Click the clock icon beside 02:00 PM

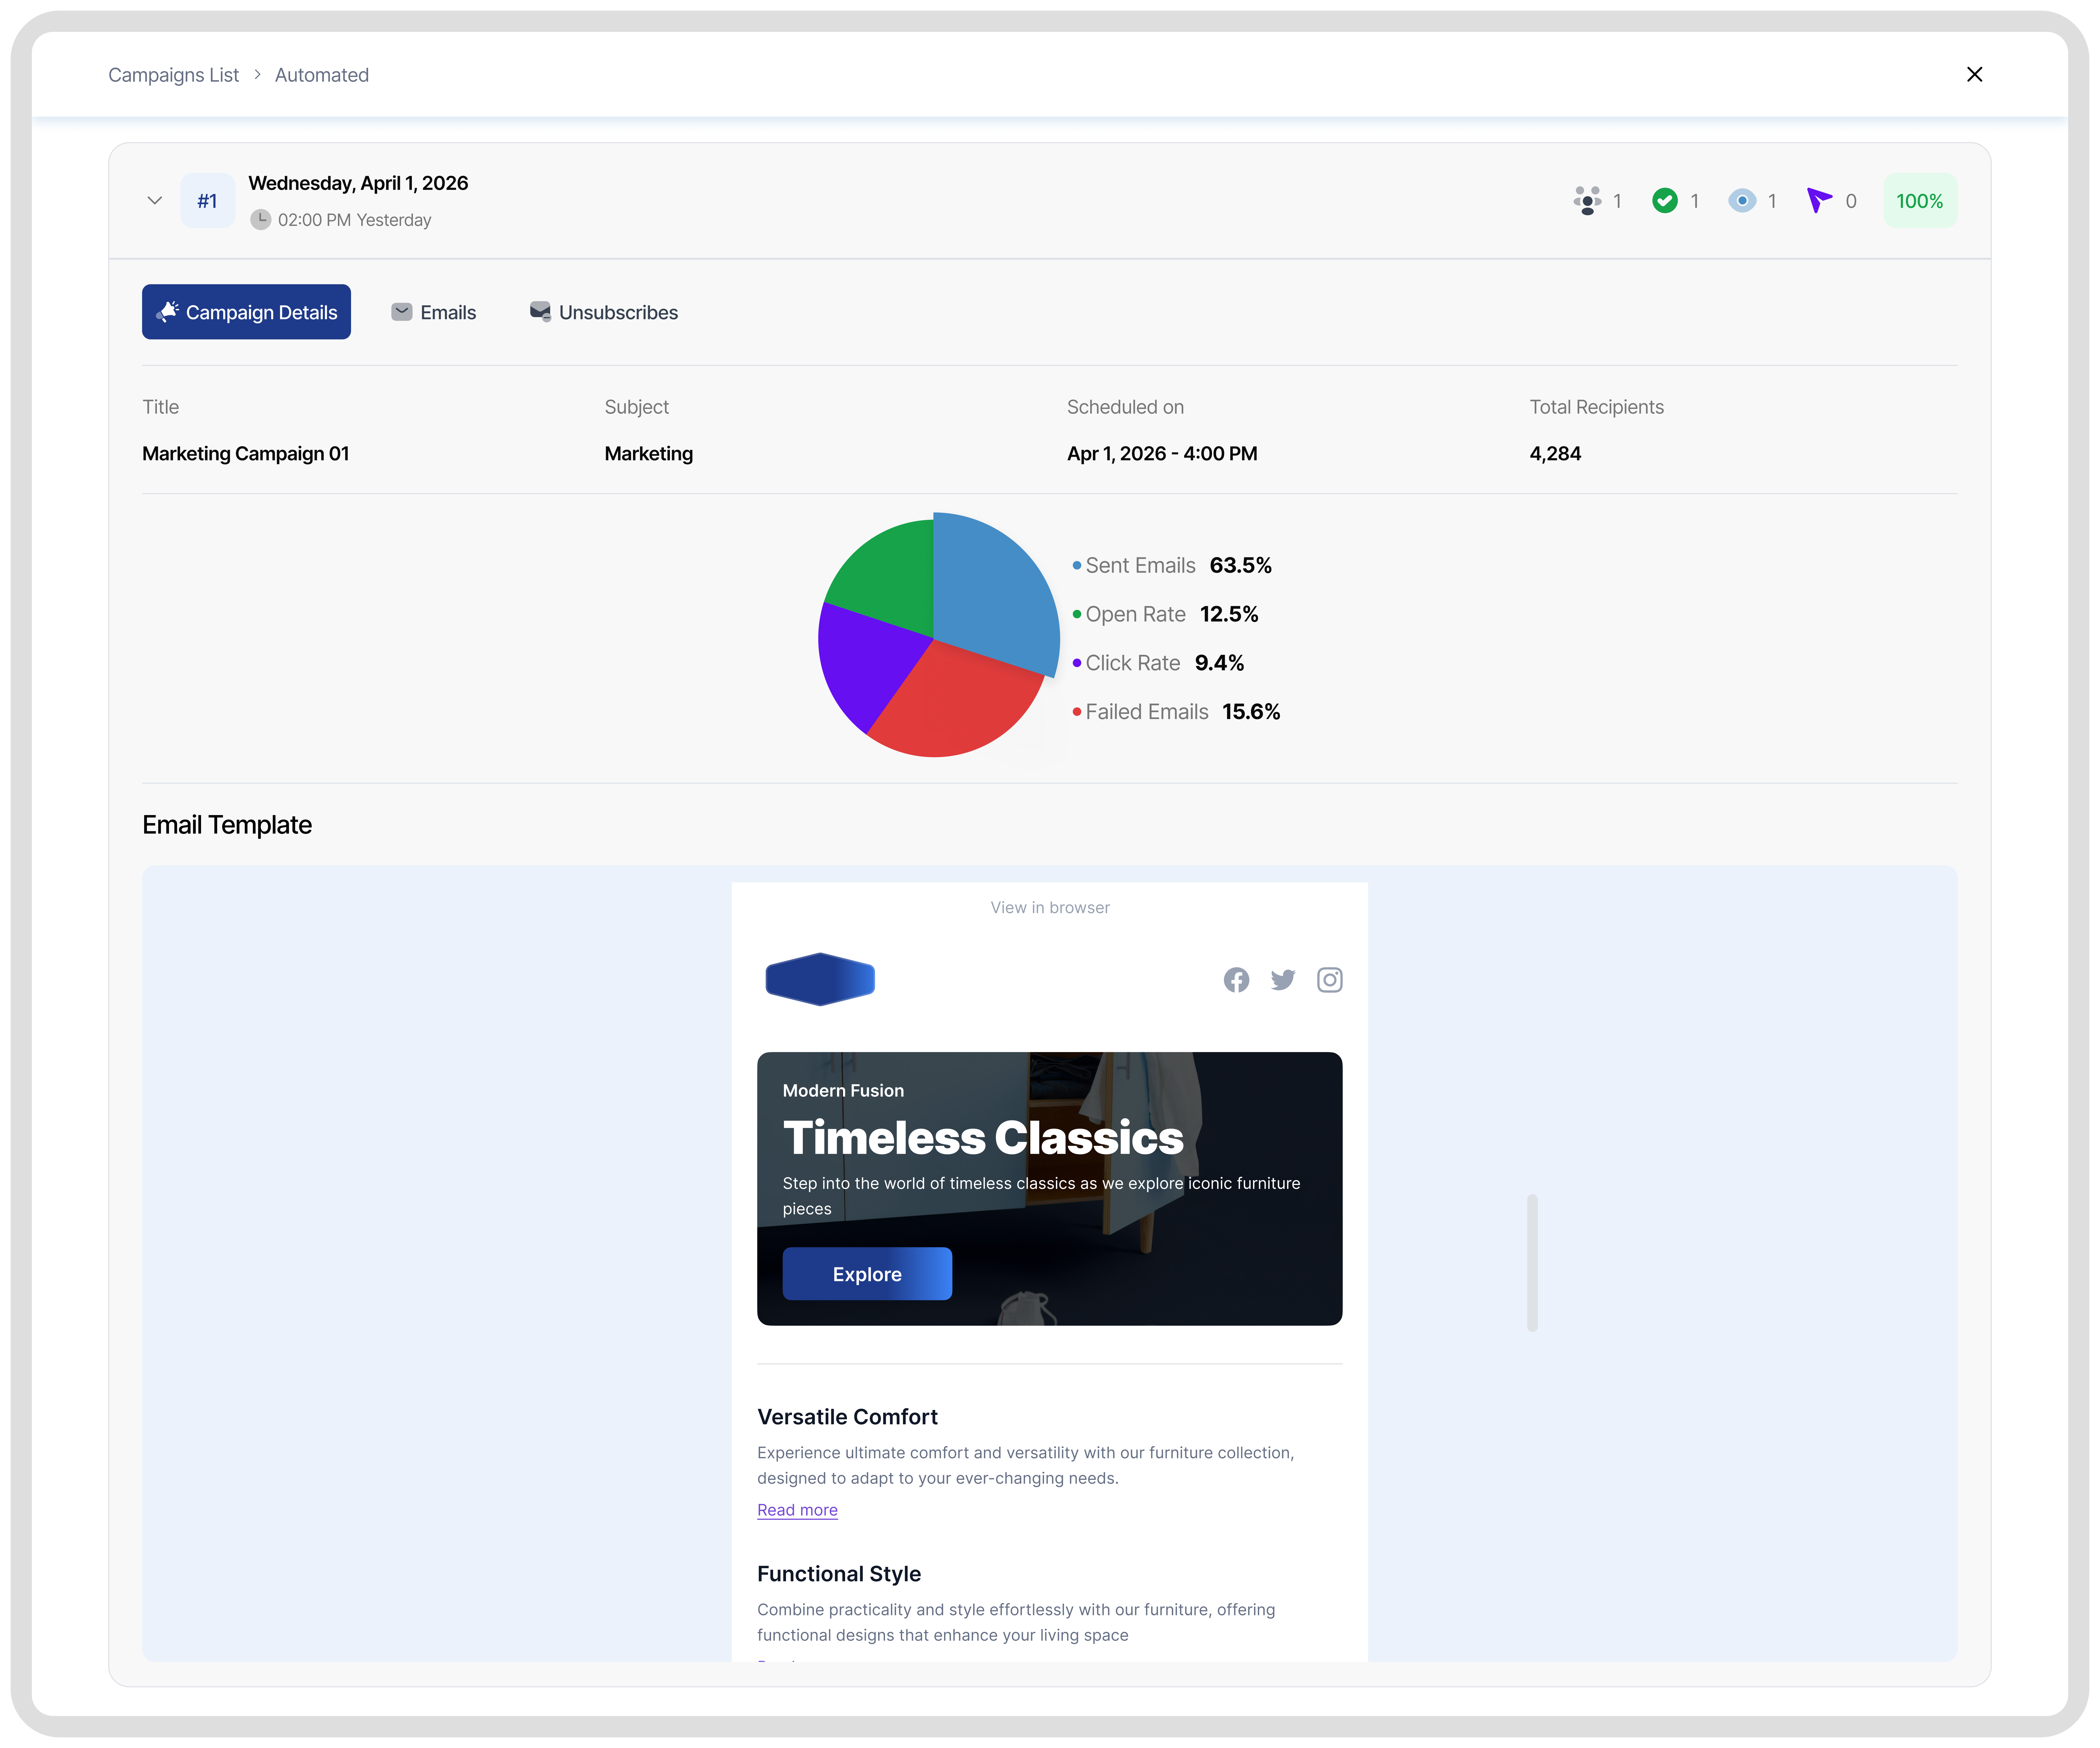coord(260,220)
